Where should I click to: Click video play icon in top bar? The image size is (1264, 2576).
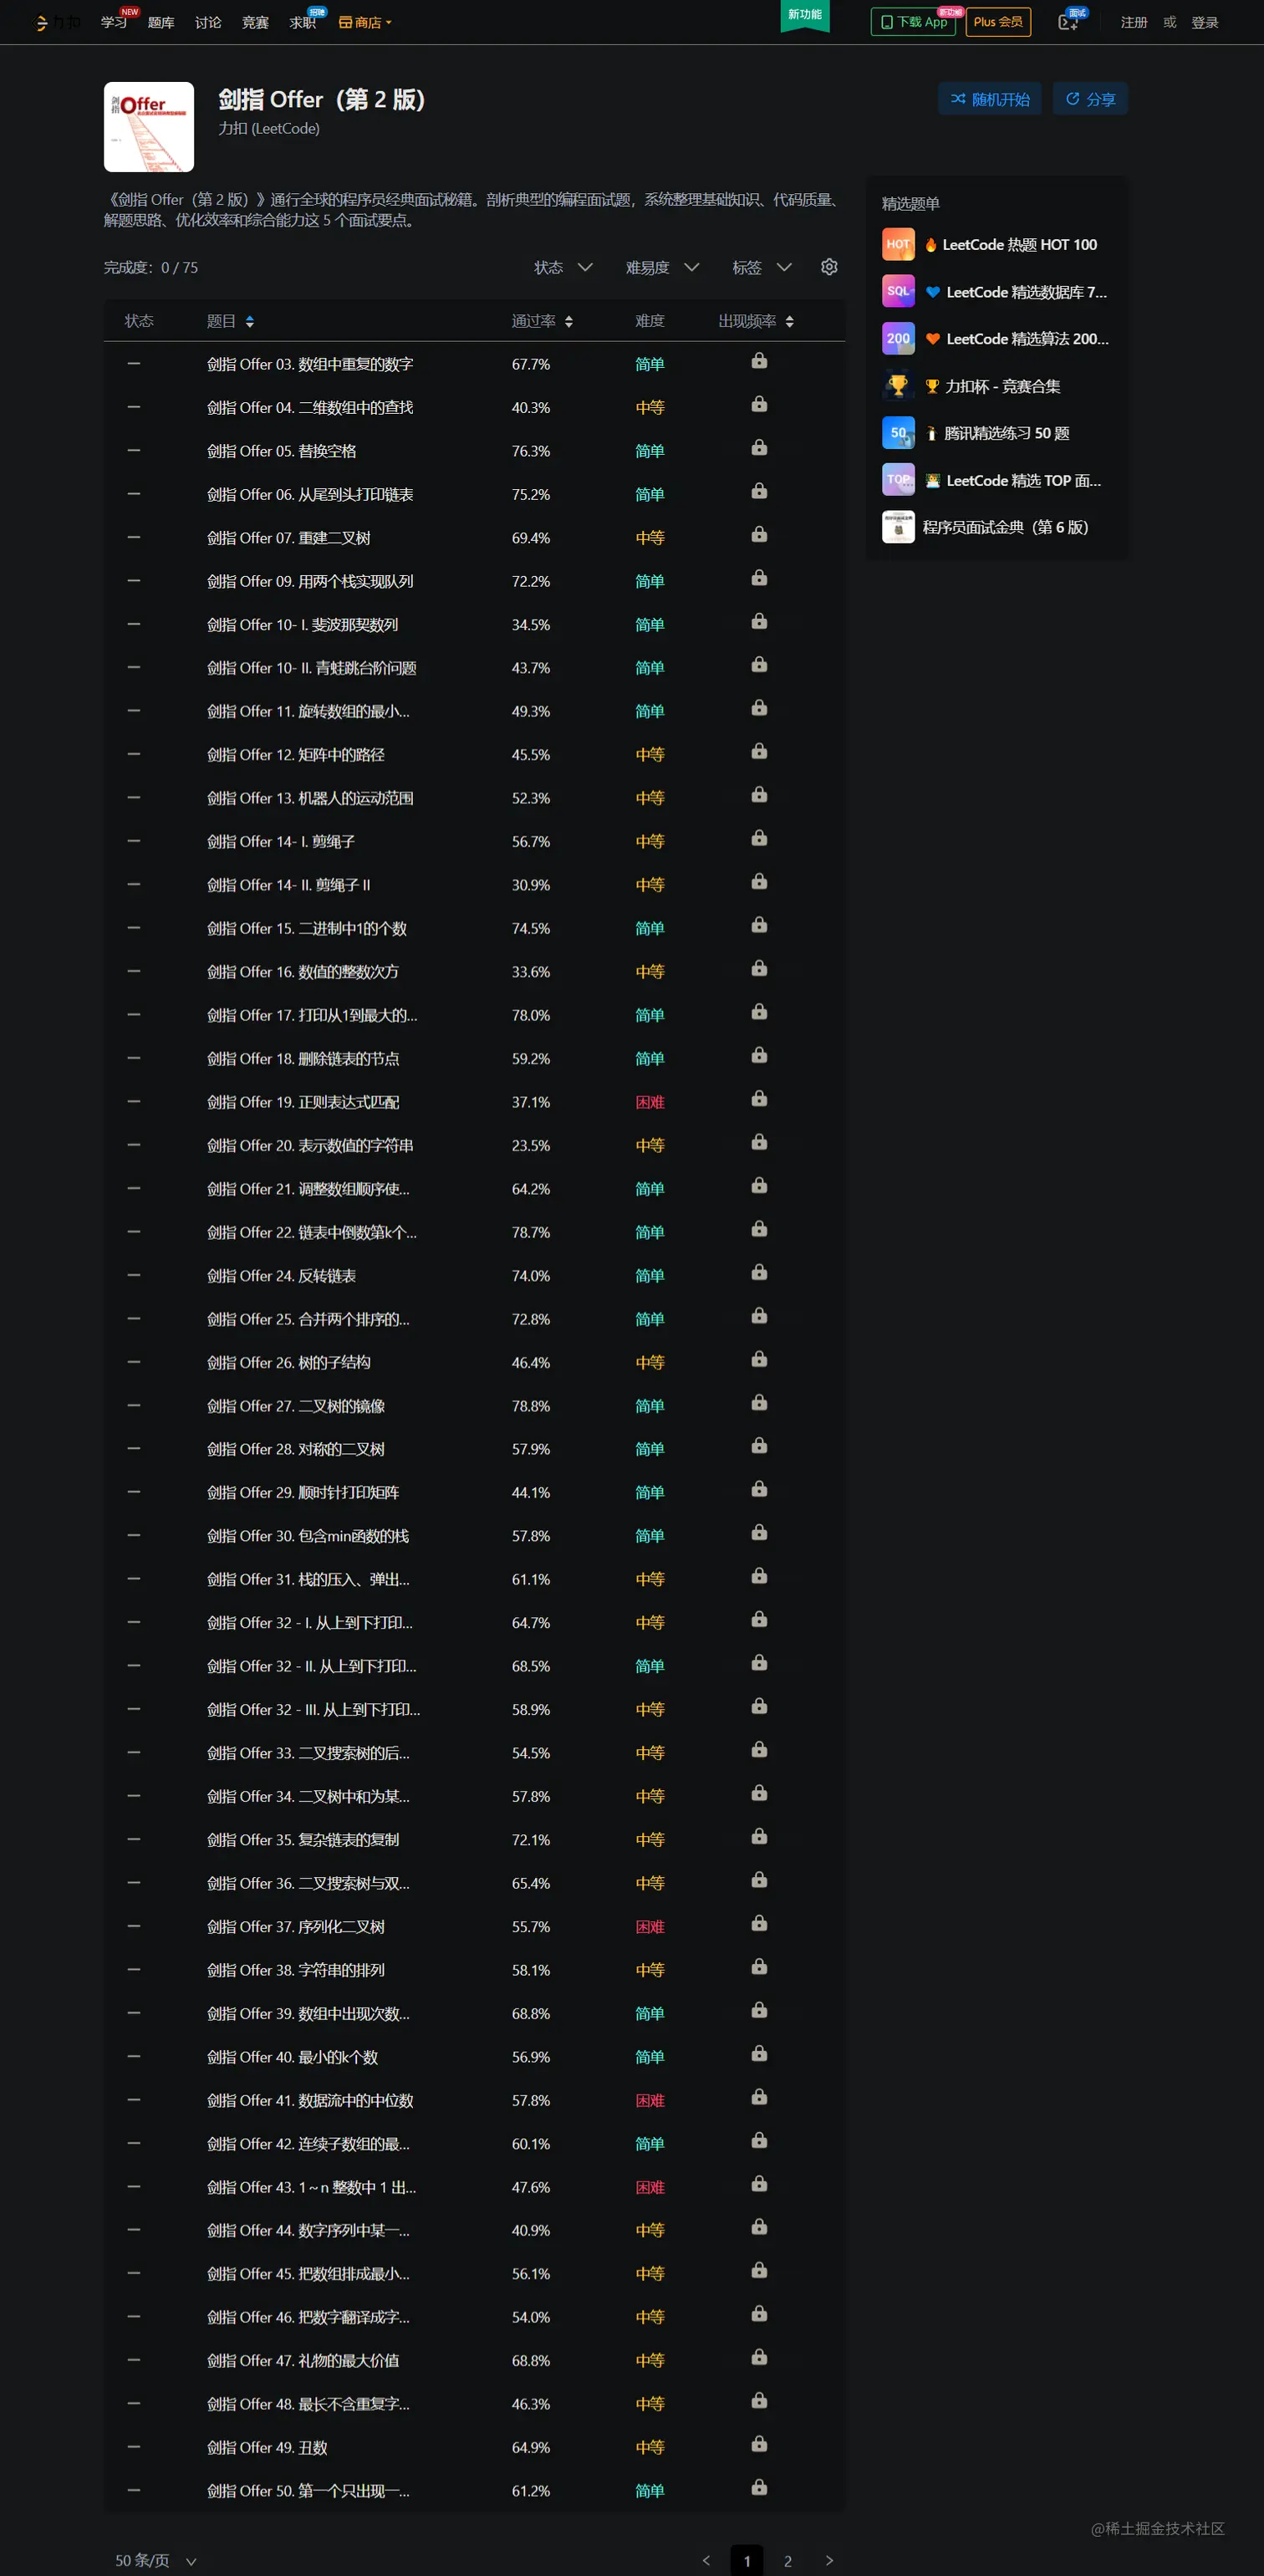1068,22
